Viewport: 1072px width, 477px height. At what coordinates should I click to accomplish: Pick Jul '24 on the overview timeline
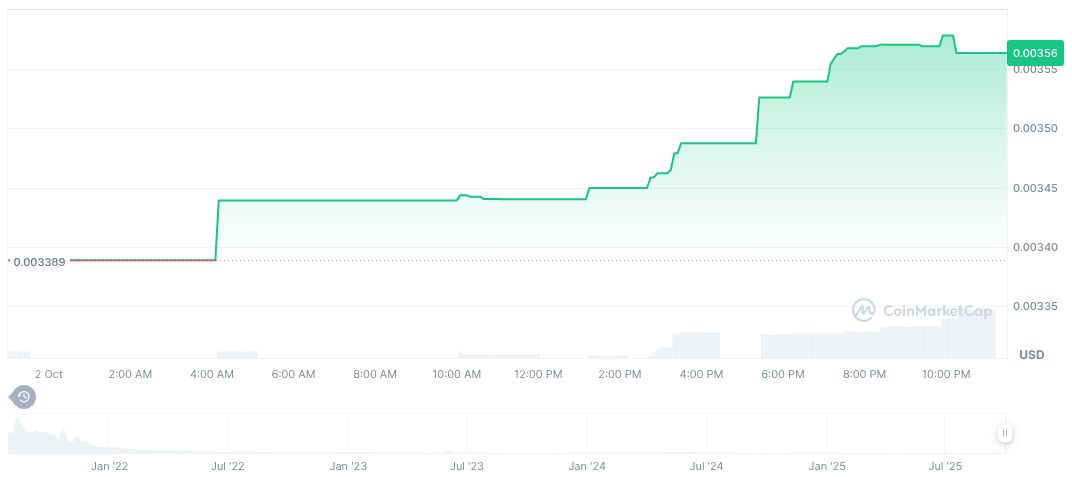point(707,466)
